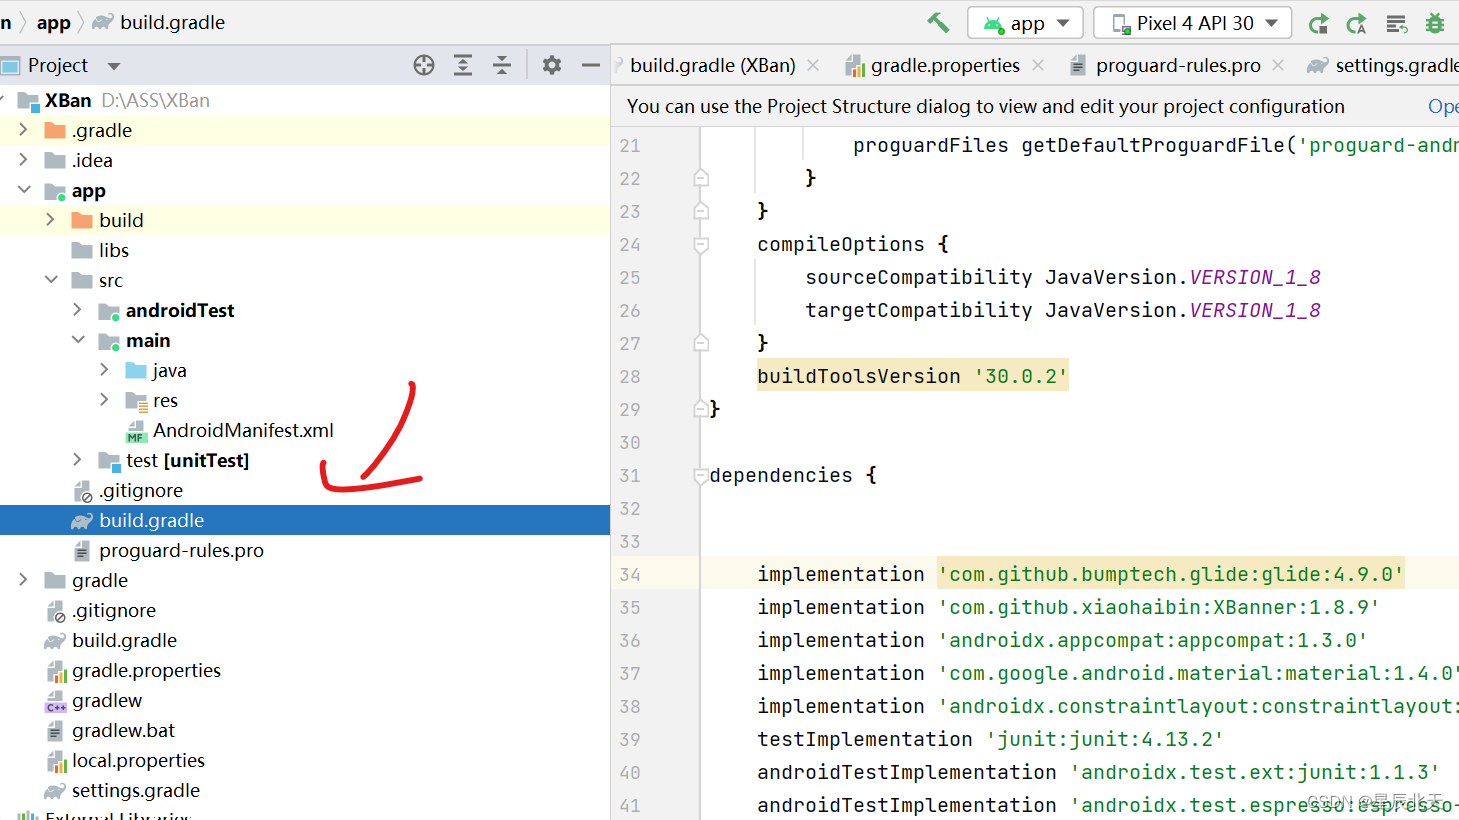Click the glide dependency string on line 34
This screenshot has height=820, width=1459.
1170,574
